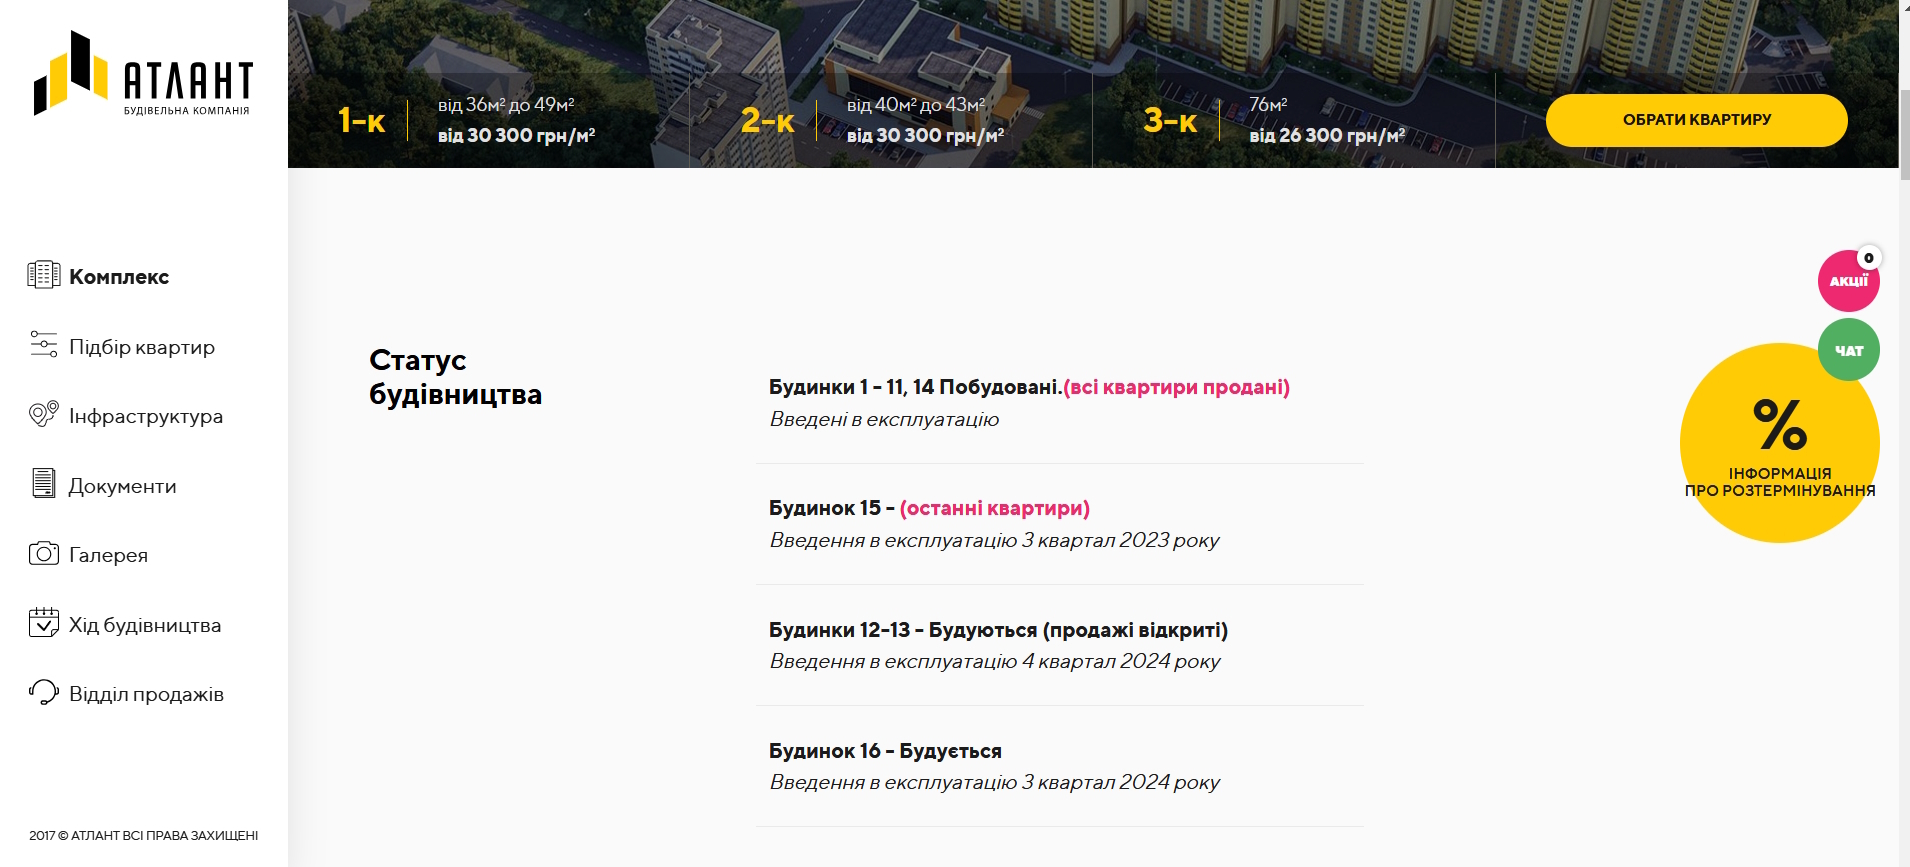
Task: Contact the Відділ продажів
Action: click(146, 694)
